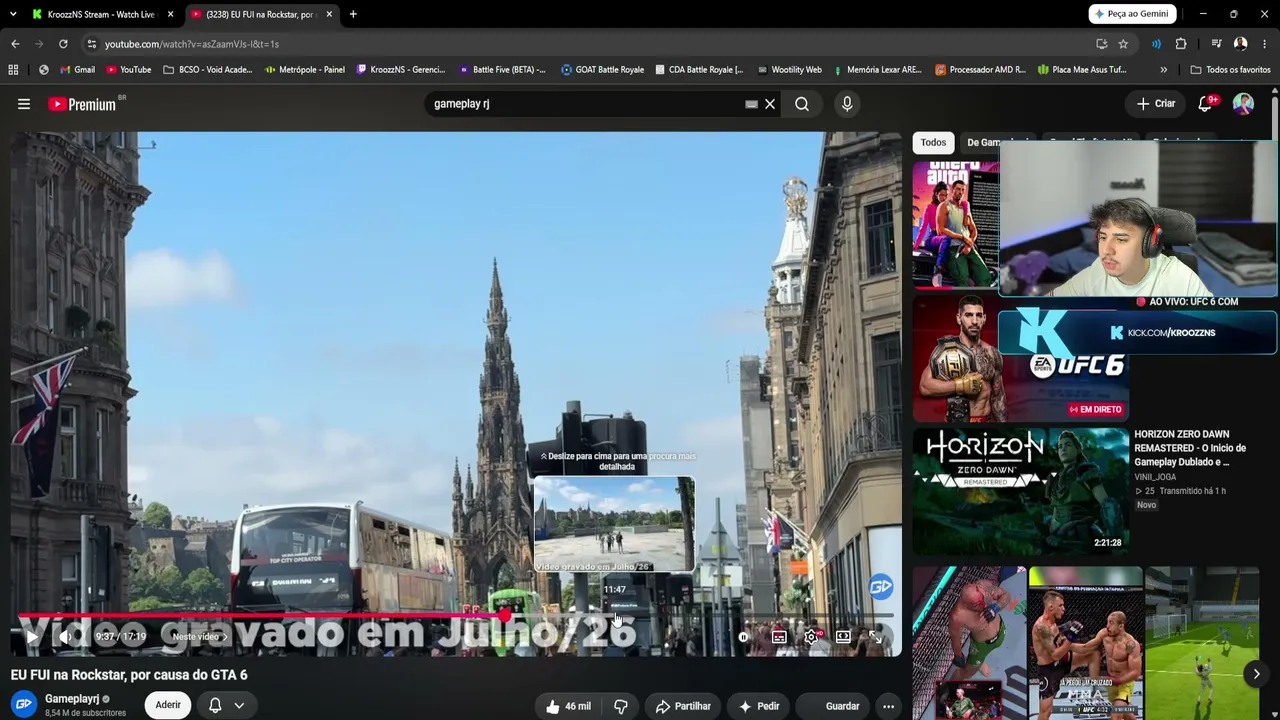Open the Chrome extensions puzzle icon
This screenshot has height=720, width=1280.
coord(1181,44)
